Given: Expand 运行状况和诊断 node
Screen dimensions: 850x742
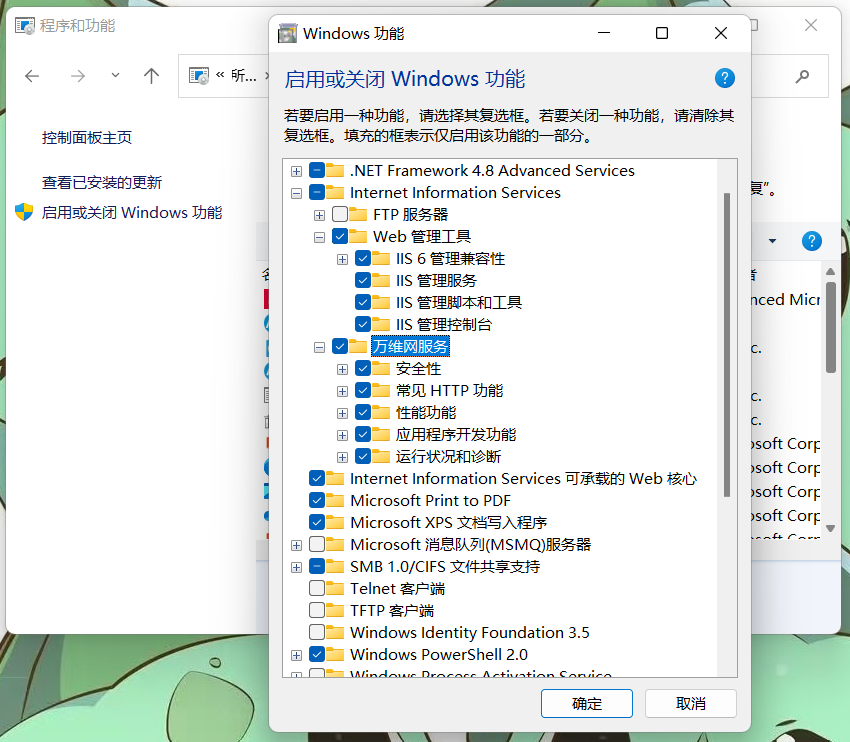Looking at the screenshot, I should [342, 457].
